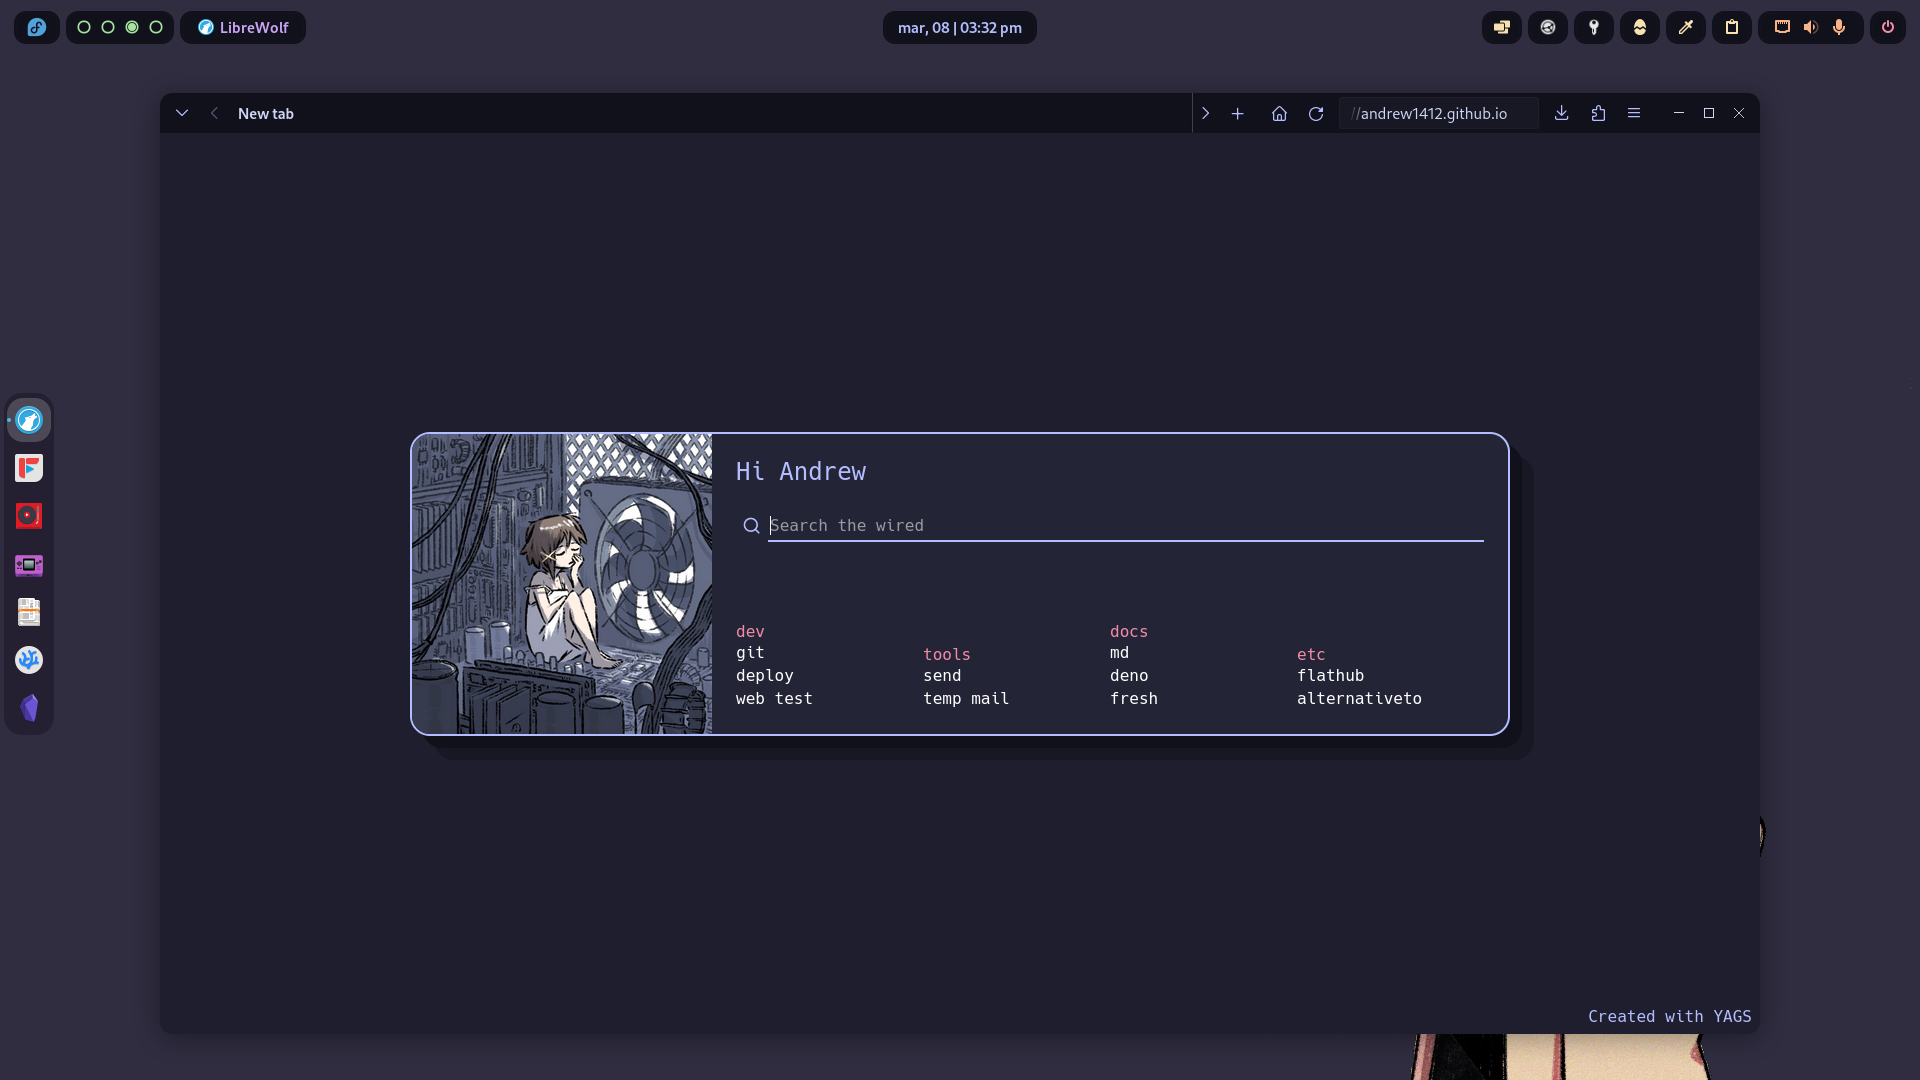Image resolution: width=1920 pixels, height=1080 pixels.
Task: Open the web test link
Action: point(774,699)
